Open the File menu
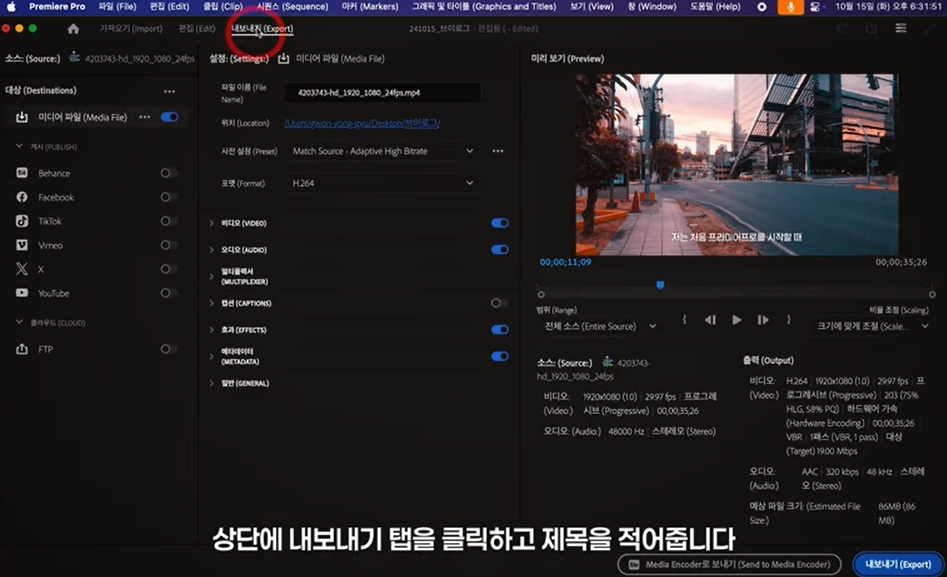This screenshot has height=577, width=947. point(117,7)
